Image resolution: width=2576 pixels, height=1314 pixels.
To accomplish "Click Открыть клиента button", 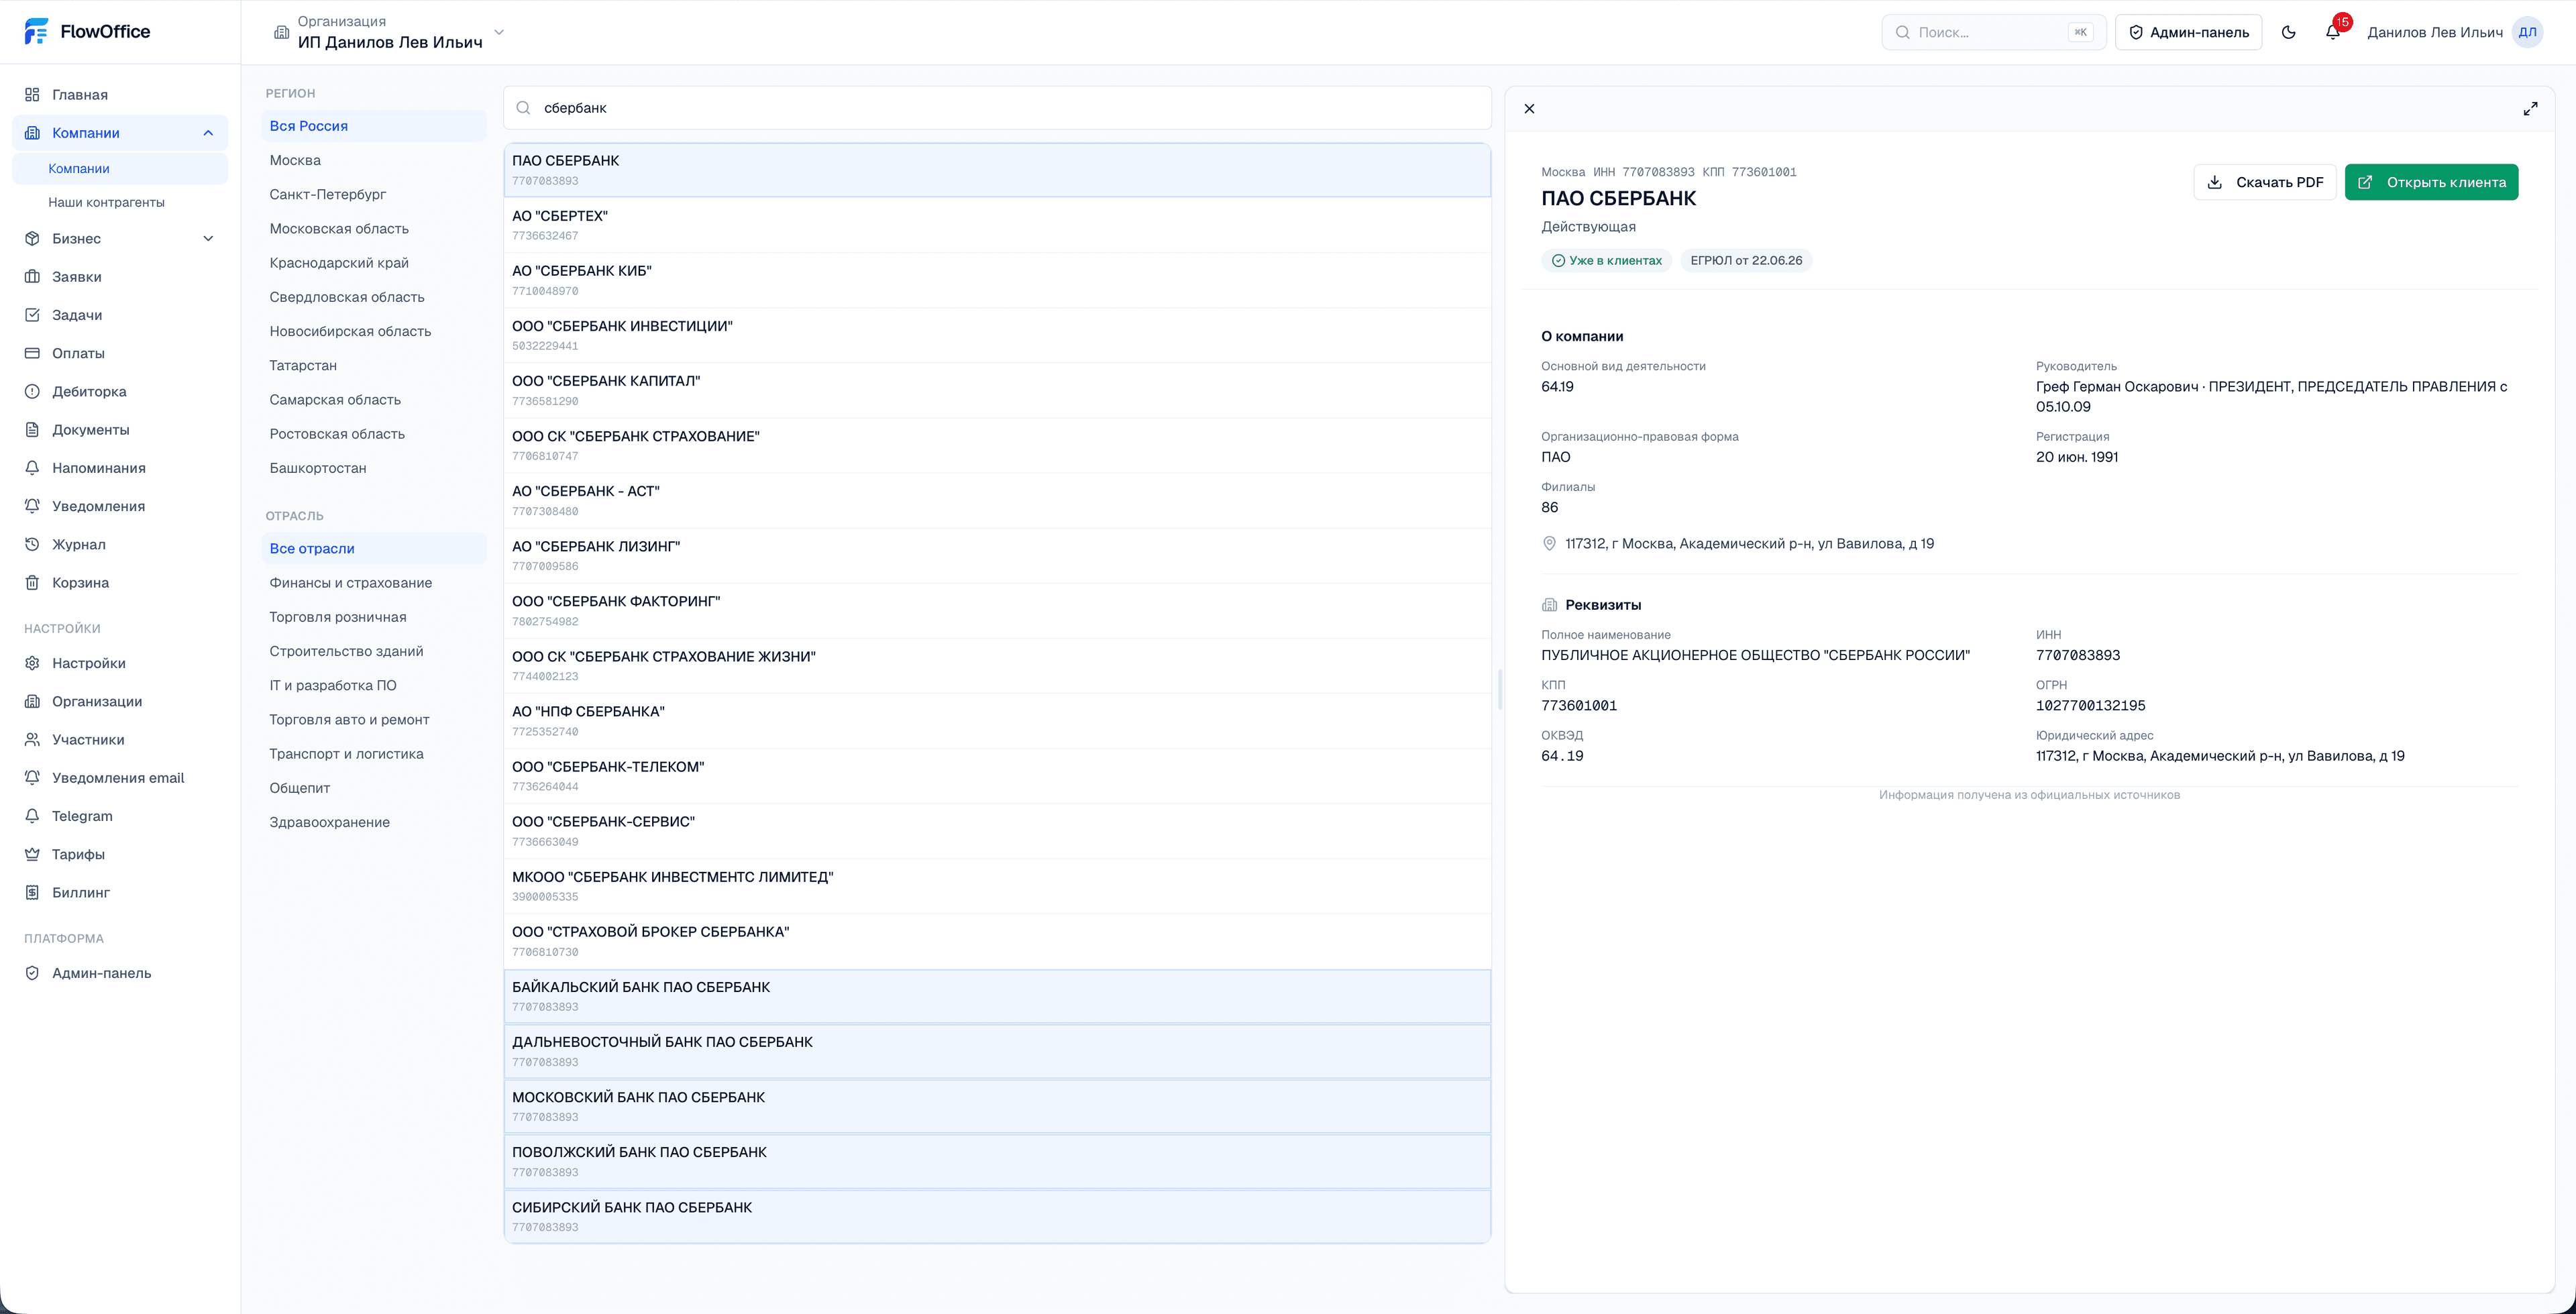I will point(2432,182).
